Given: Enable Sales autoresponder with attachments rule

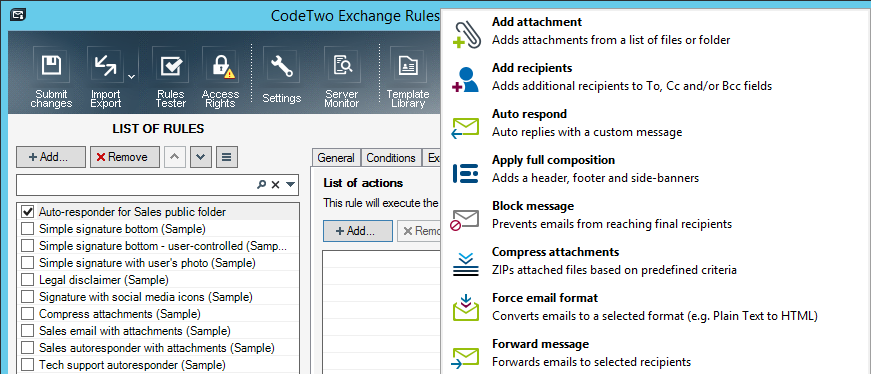Looking at the screenshot, I should (27, 348).
